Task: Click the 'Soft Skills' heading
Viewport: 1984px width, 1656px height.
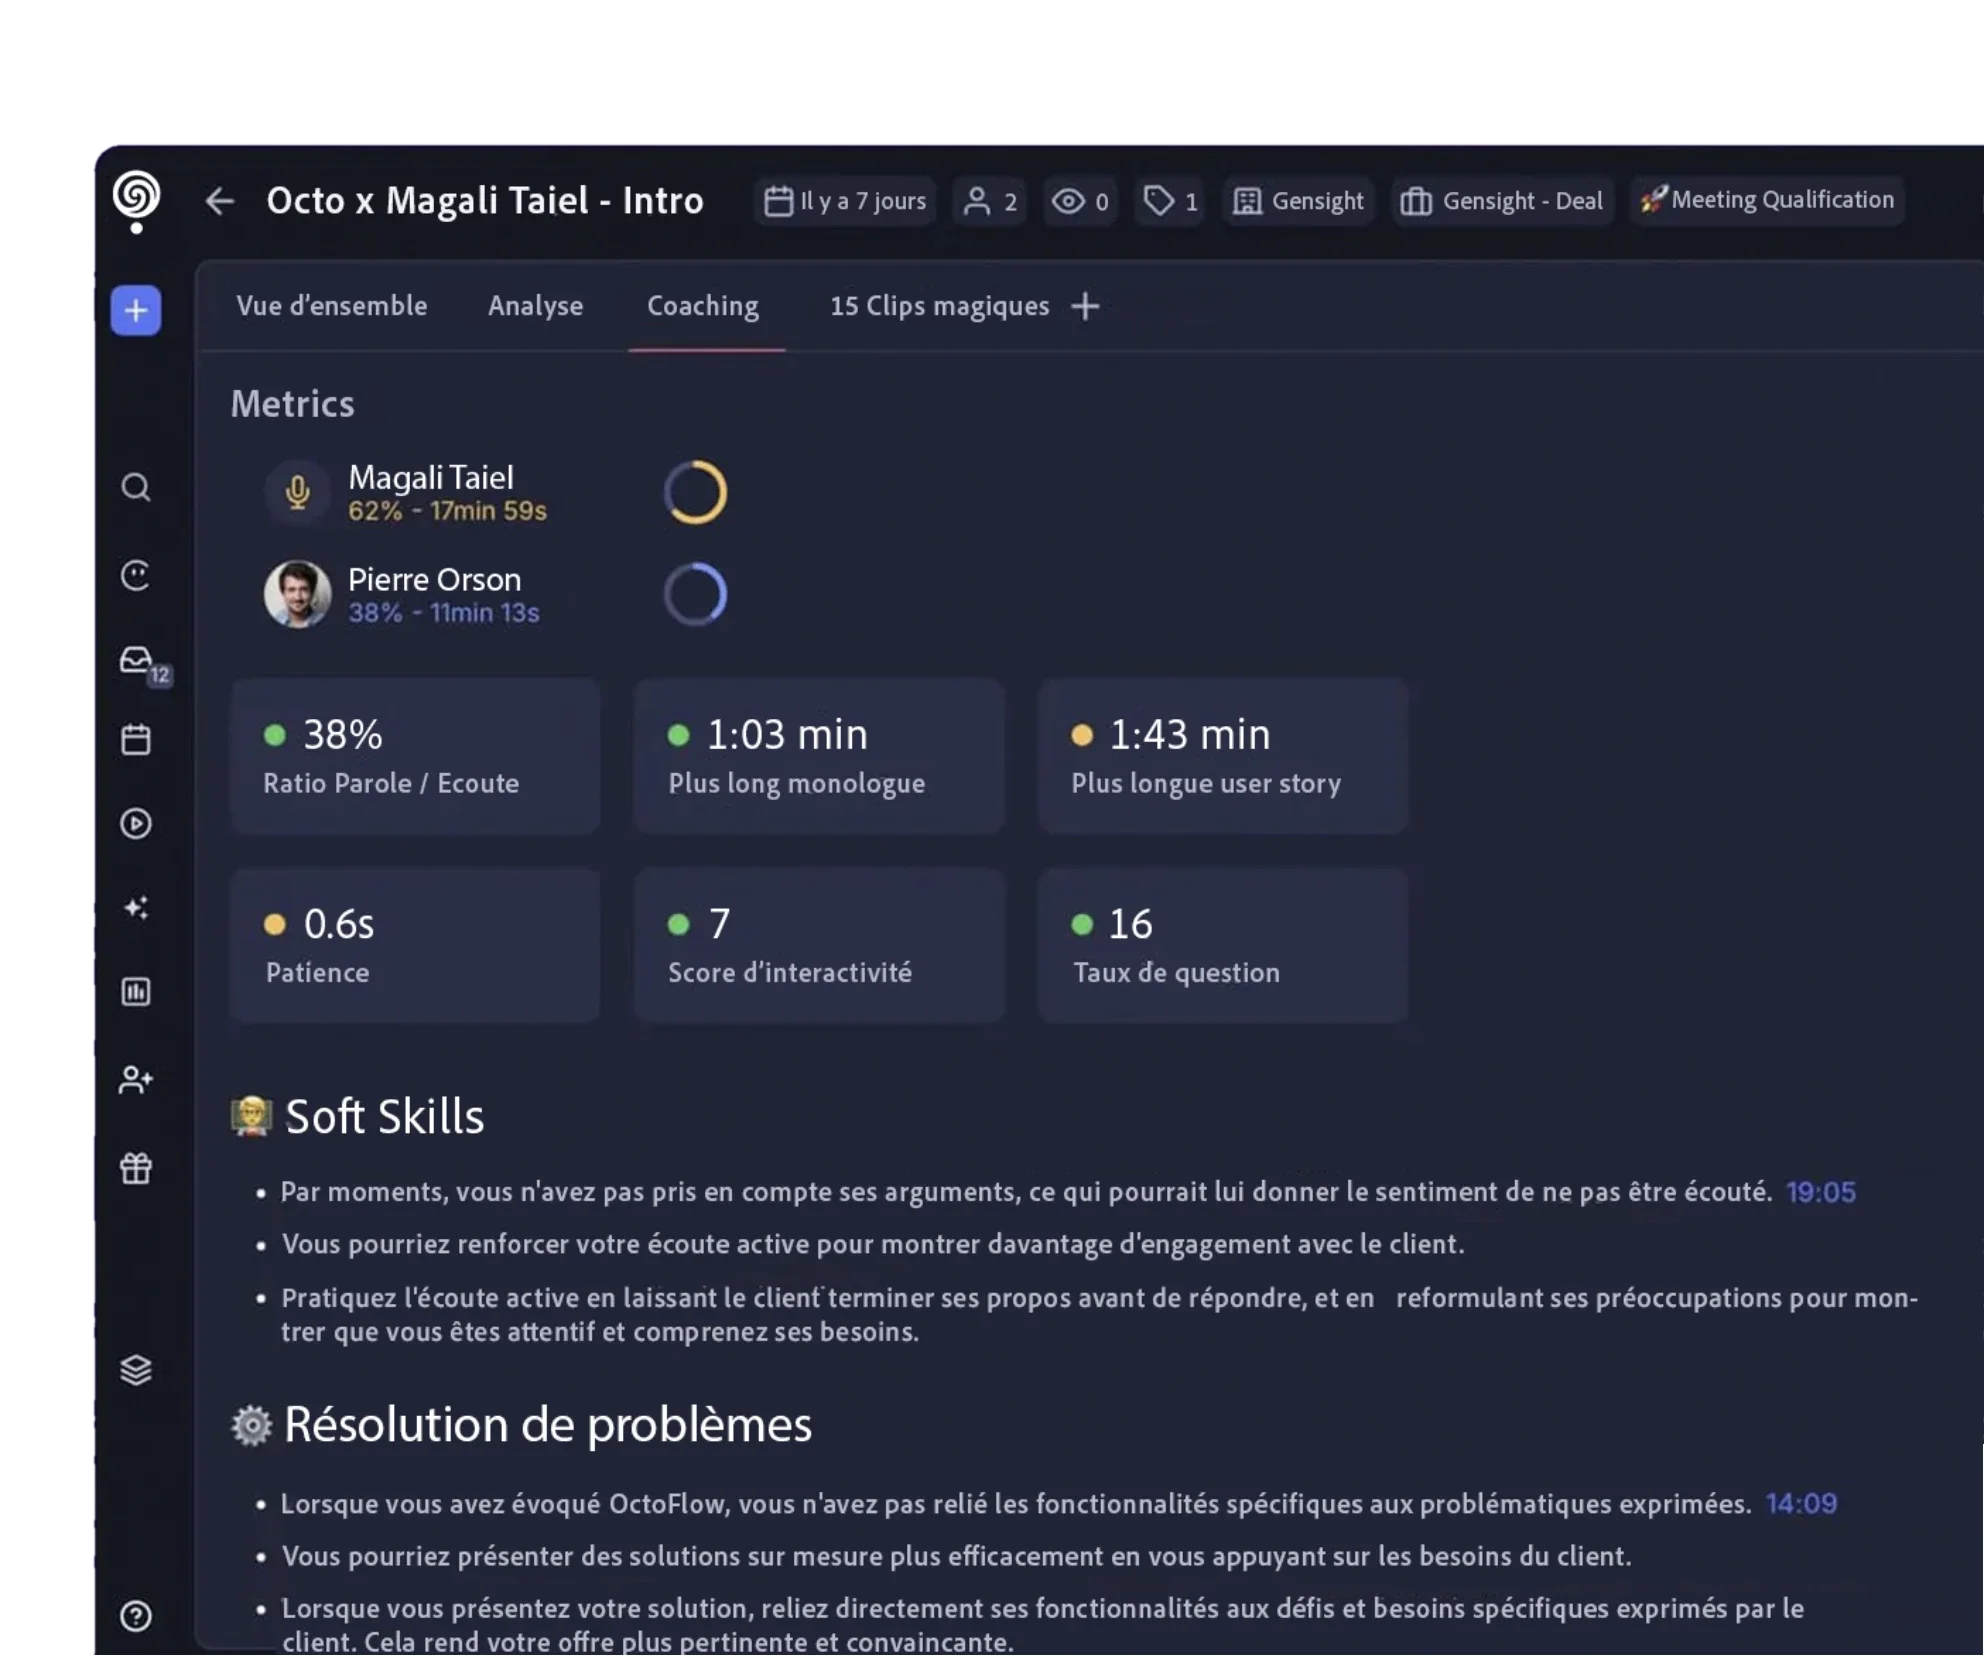Action: pos(385,1116)
